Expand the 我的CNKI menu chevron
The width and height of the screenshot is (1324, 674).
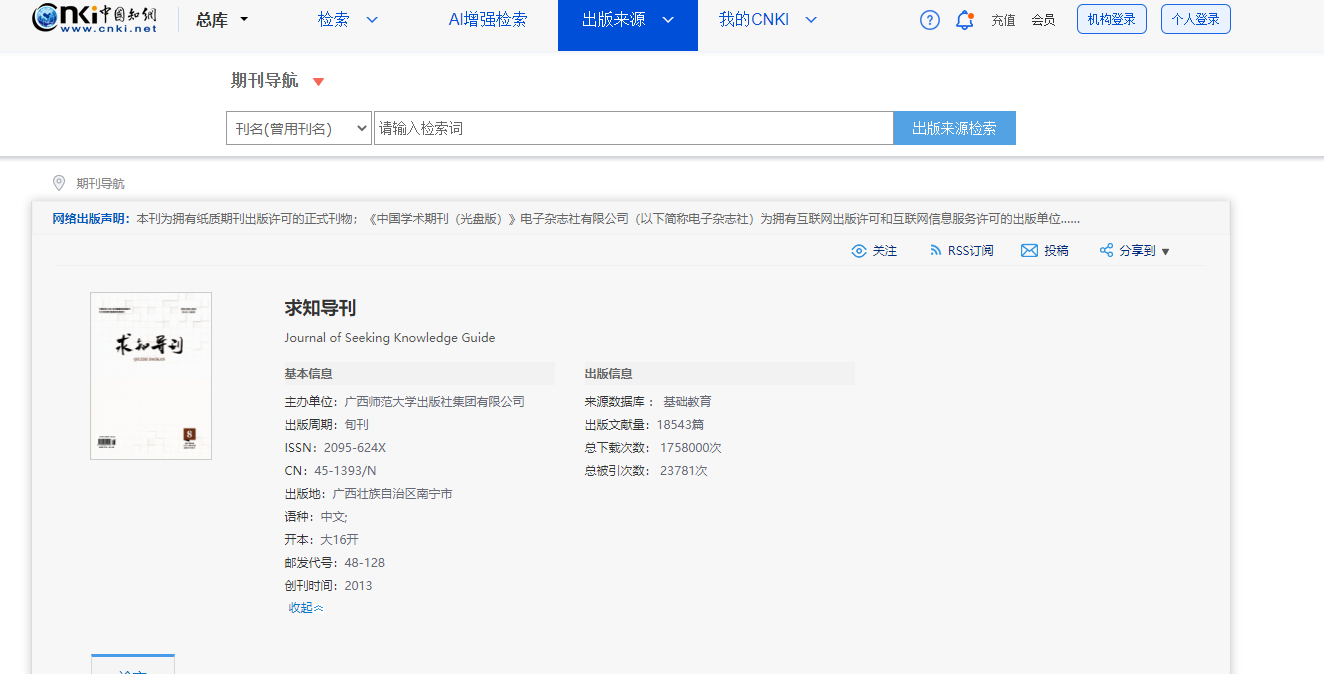[x=811, y=20]
